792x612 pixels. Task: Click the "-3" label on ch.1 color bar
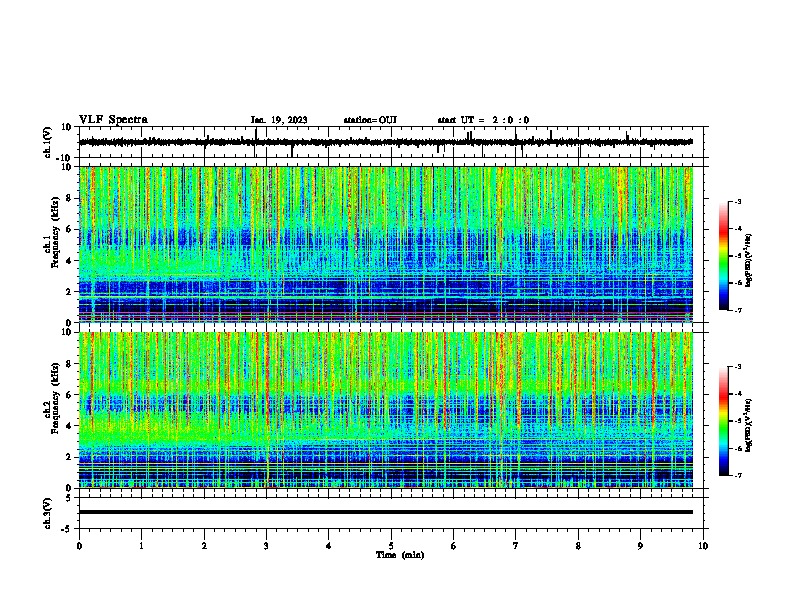pyautogui.click(x=738, y=202)
